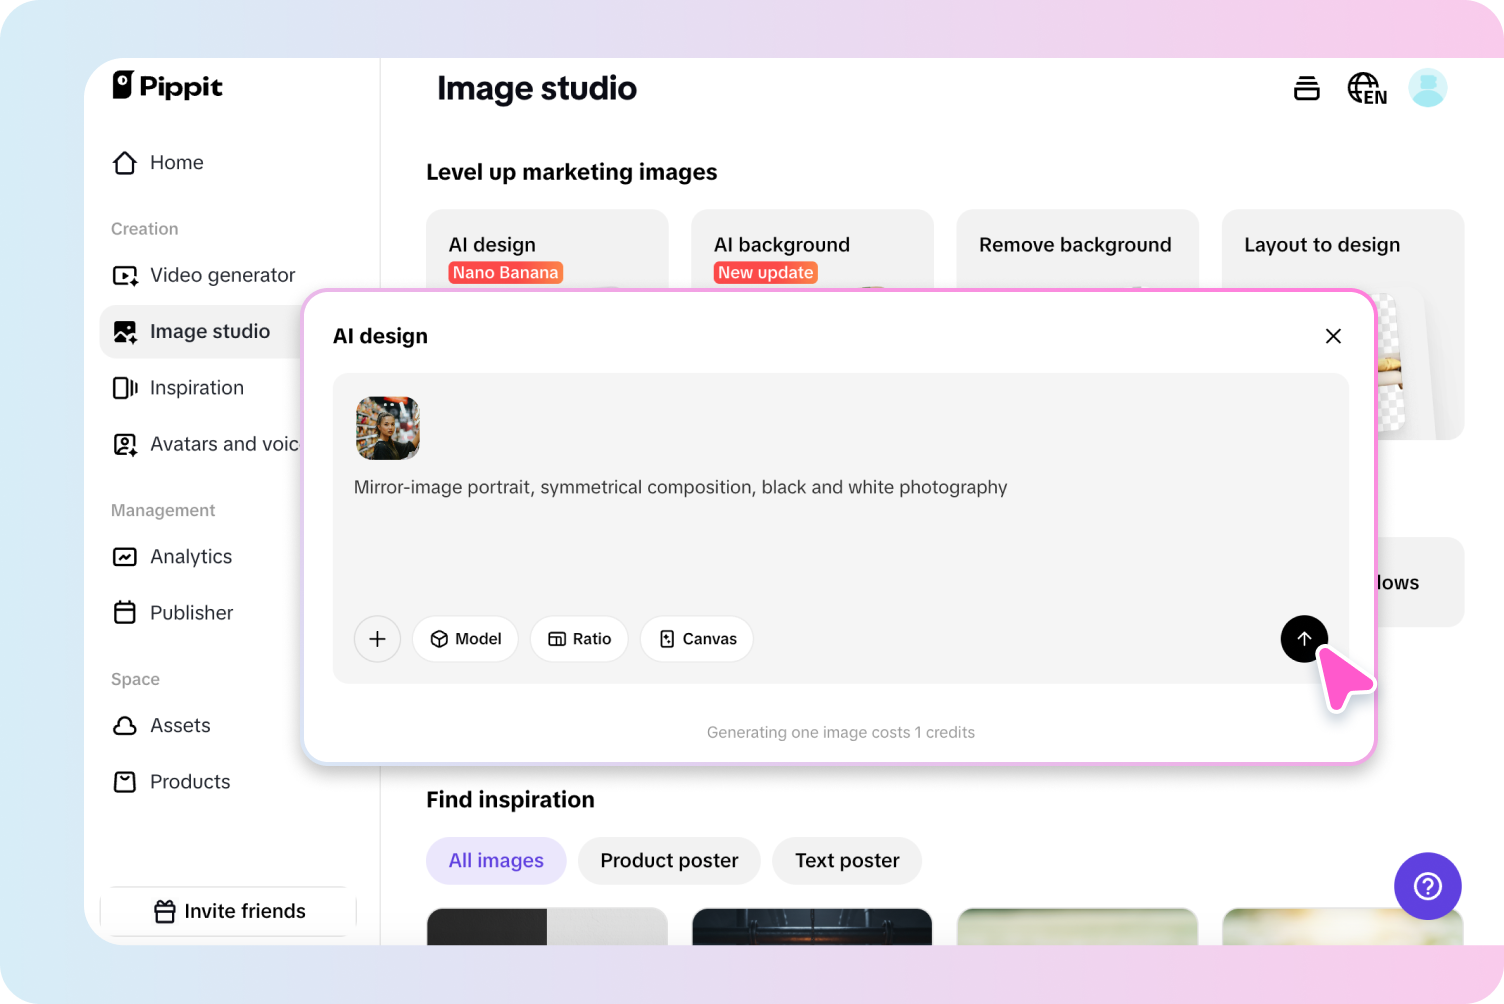Click the Avatars and voices icon
This screenshot has height=1004, width=1504.
124,444
